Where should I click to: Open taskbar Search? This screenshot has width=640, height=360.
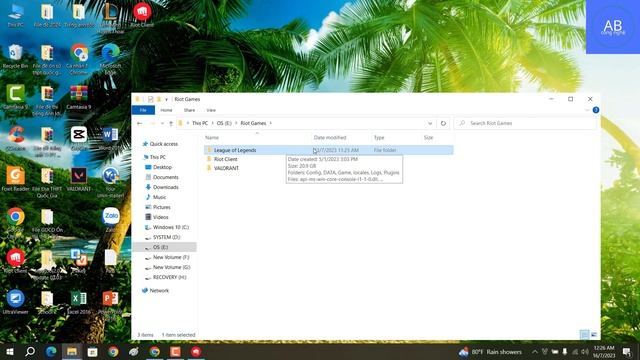(x=30, y=352)
